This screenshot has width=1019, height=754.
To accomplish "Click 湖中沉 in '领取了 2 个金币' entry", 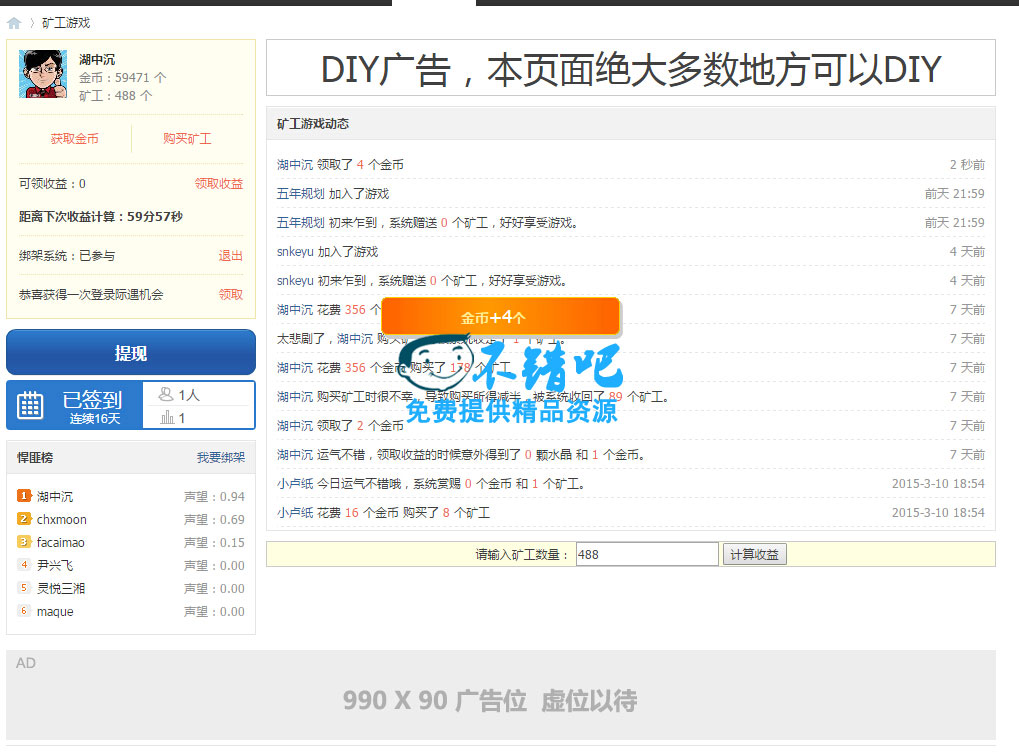I will pyautogui.click(x=295, y=426).
